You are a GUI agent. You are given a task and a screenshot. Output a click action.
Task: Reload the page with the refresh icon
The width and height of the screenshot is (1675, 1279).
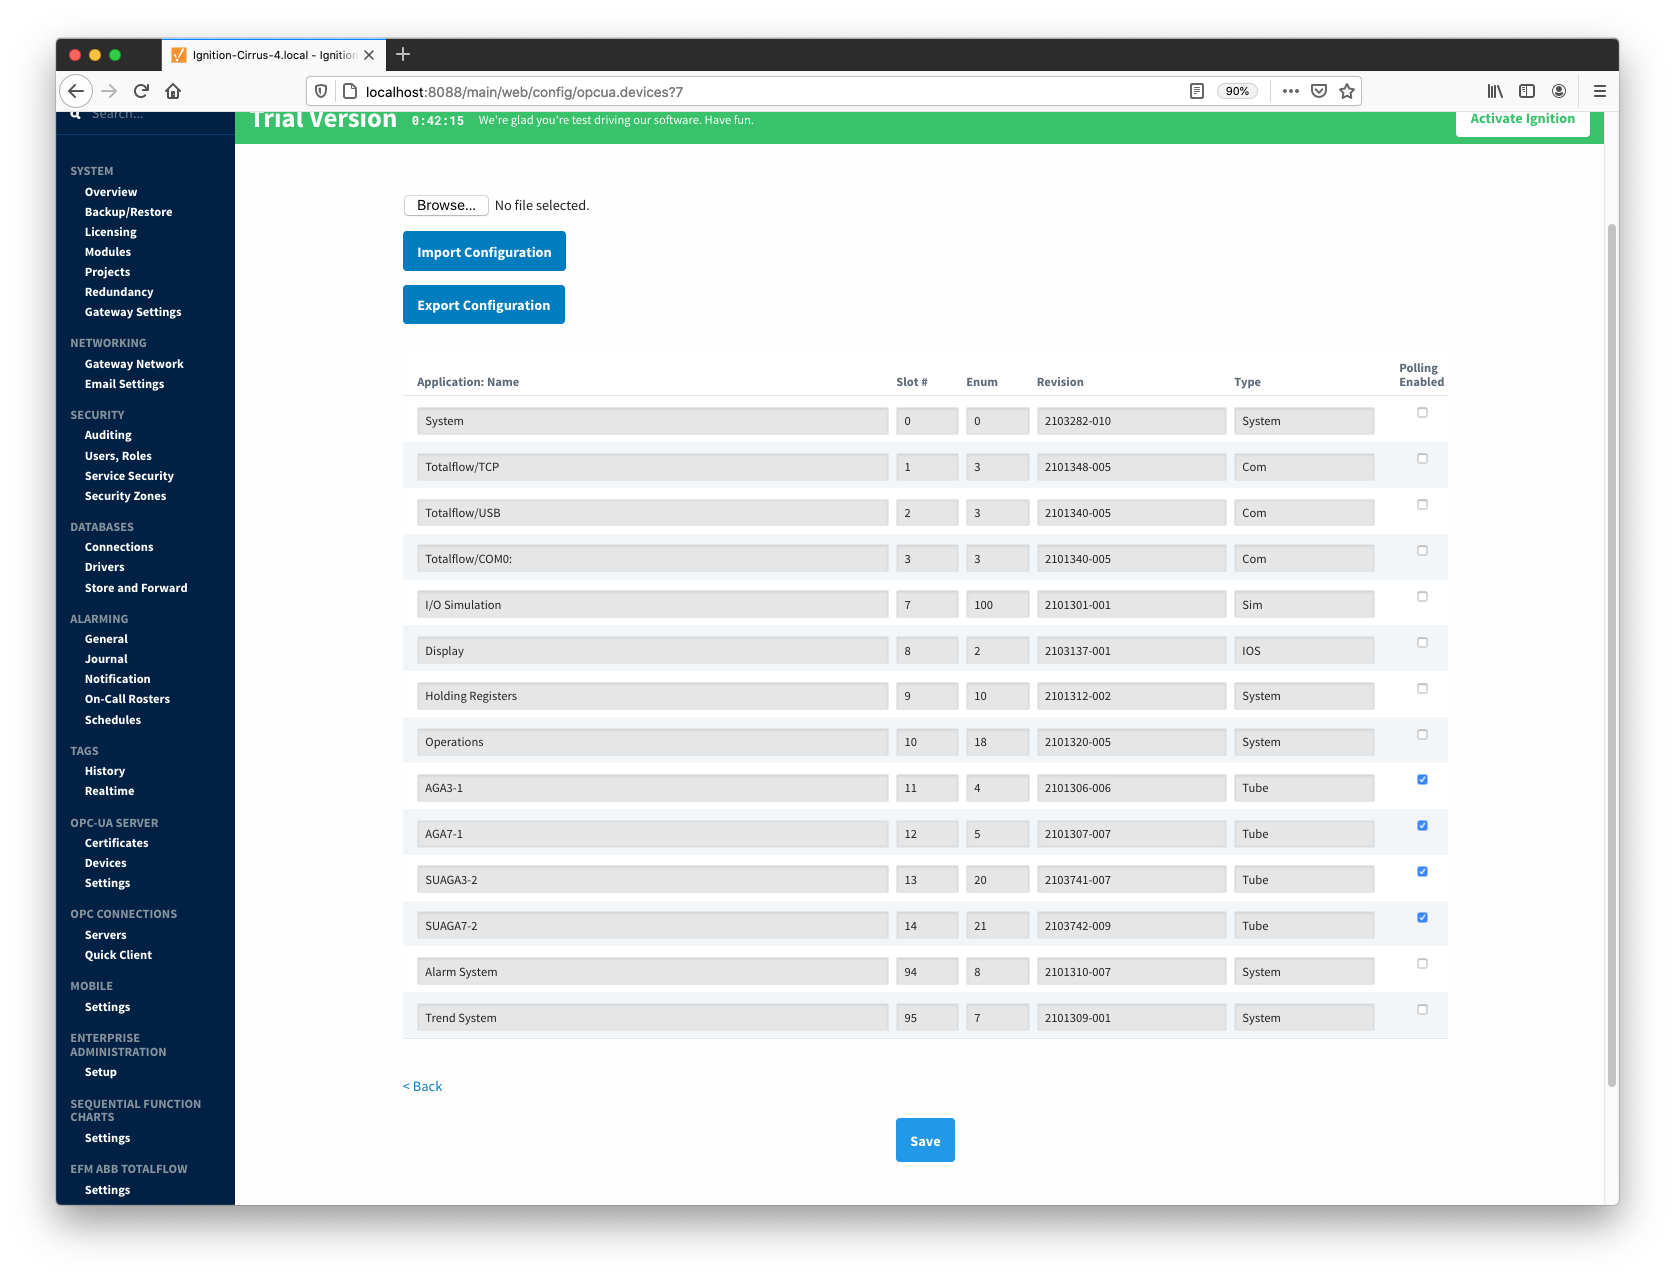[141, 91]
